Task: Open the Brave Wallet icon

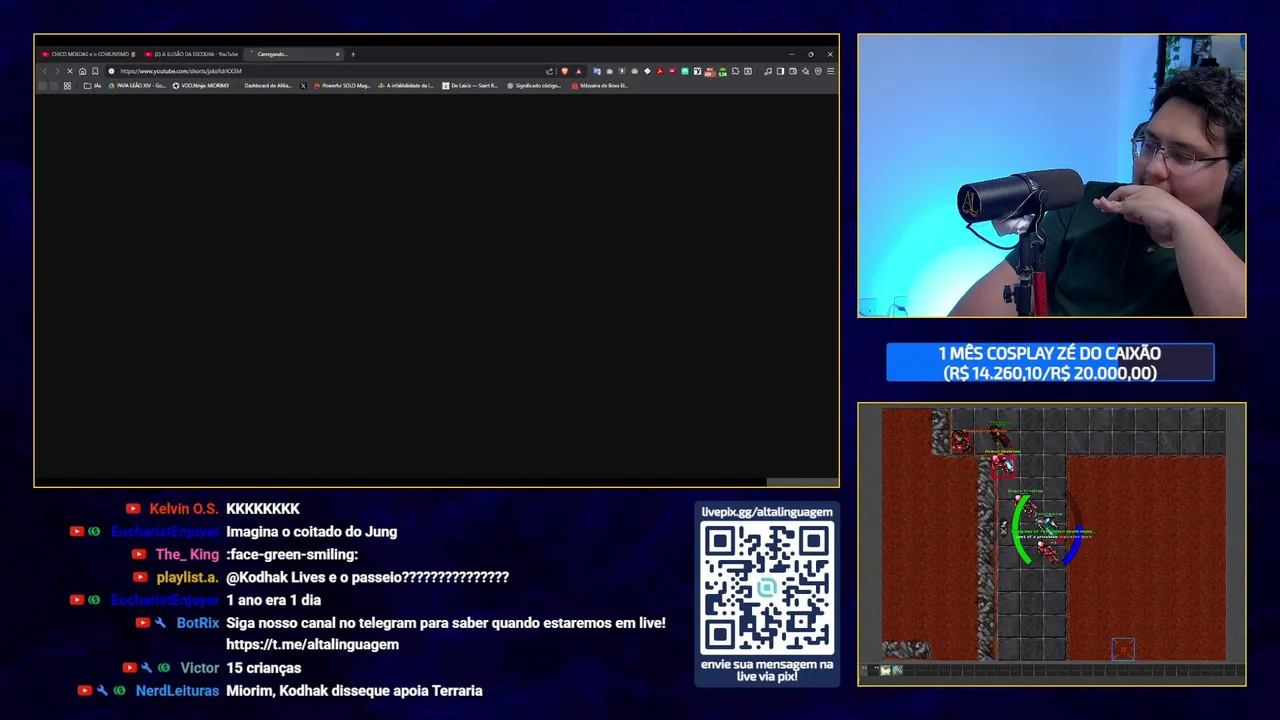Action: point(793,71)
